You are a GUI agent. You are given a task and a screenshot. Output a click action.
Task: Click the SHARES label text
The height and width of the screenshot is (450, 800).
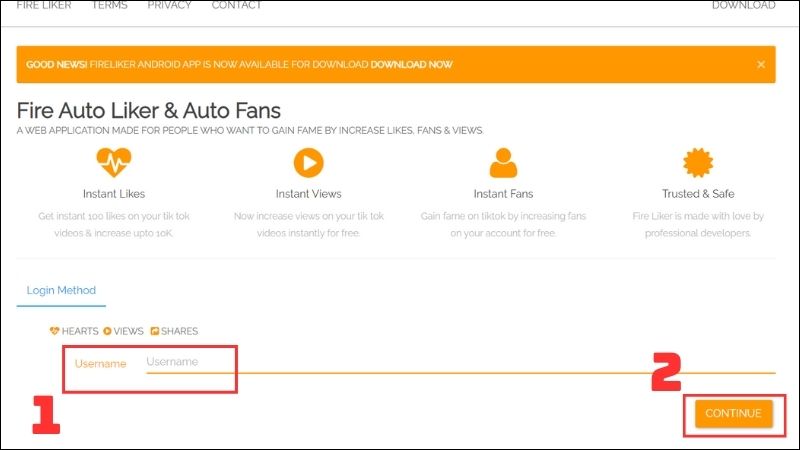[x=179, y=331]
